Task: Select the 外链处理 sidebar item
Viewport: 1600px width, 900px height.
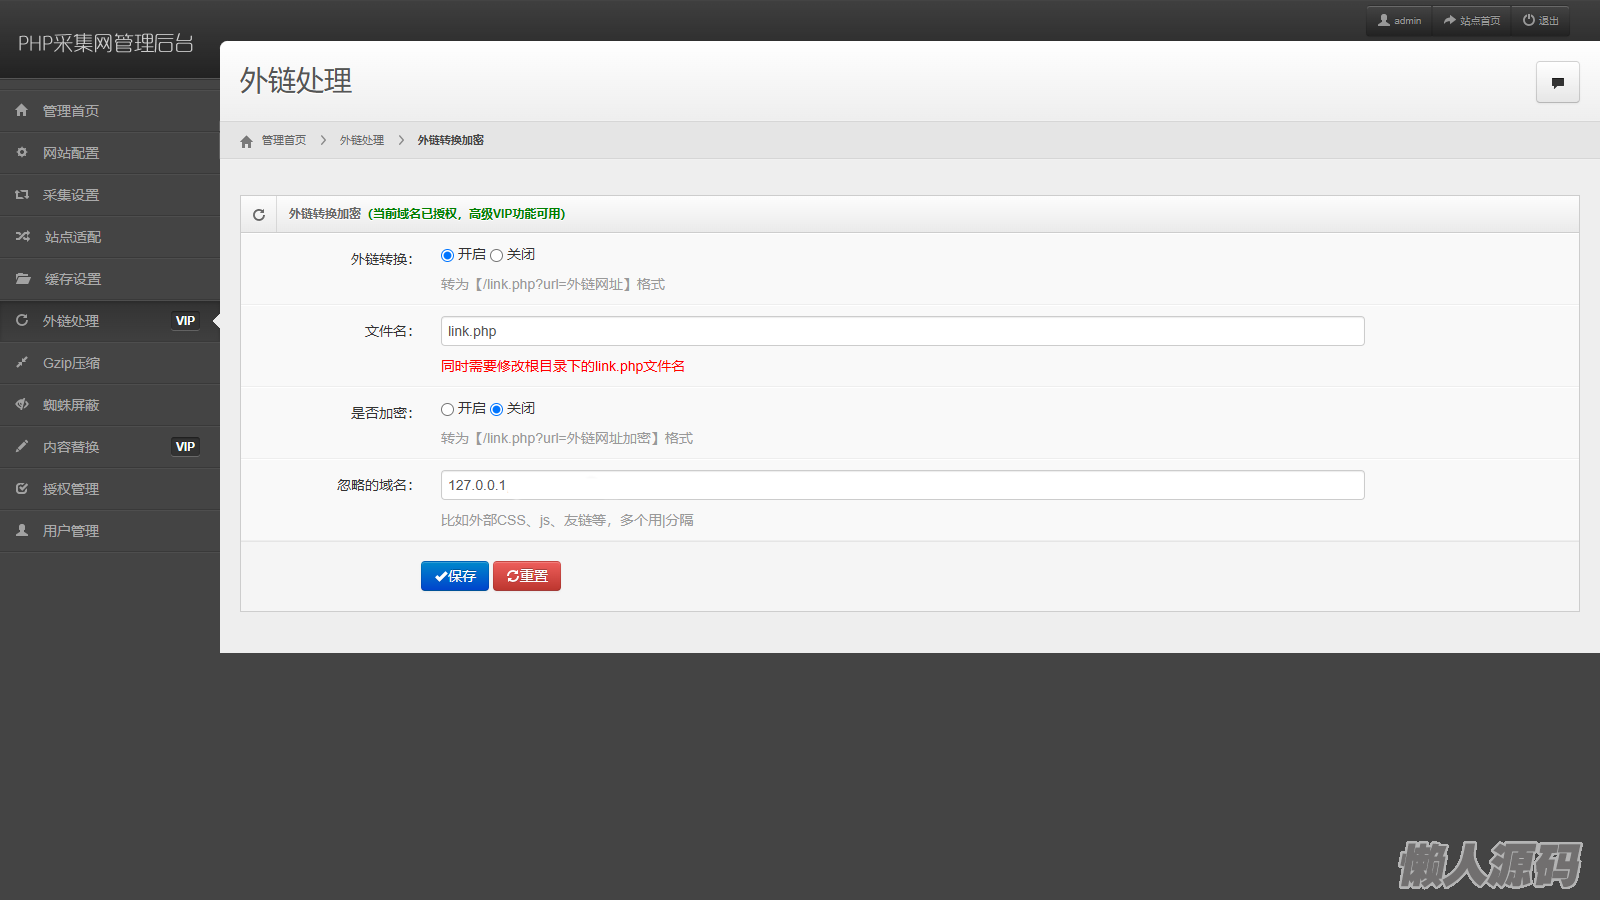Action: pos(110,321)
